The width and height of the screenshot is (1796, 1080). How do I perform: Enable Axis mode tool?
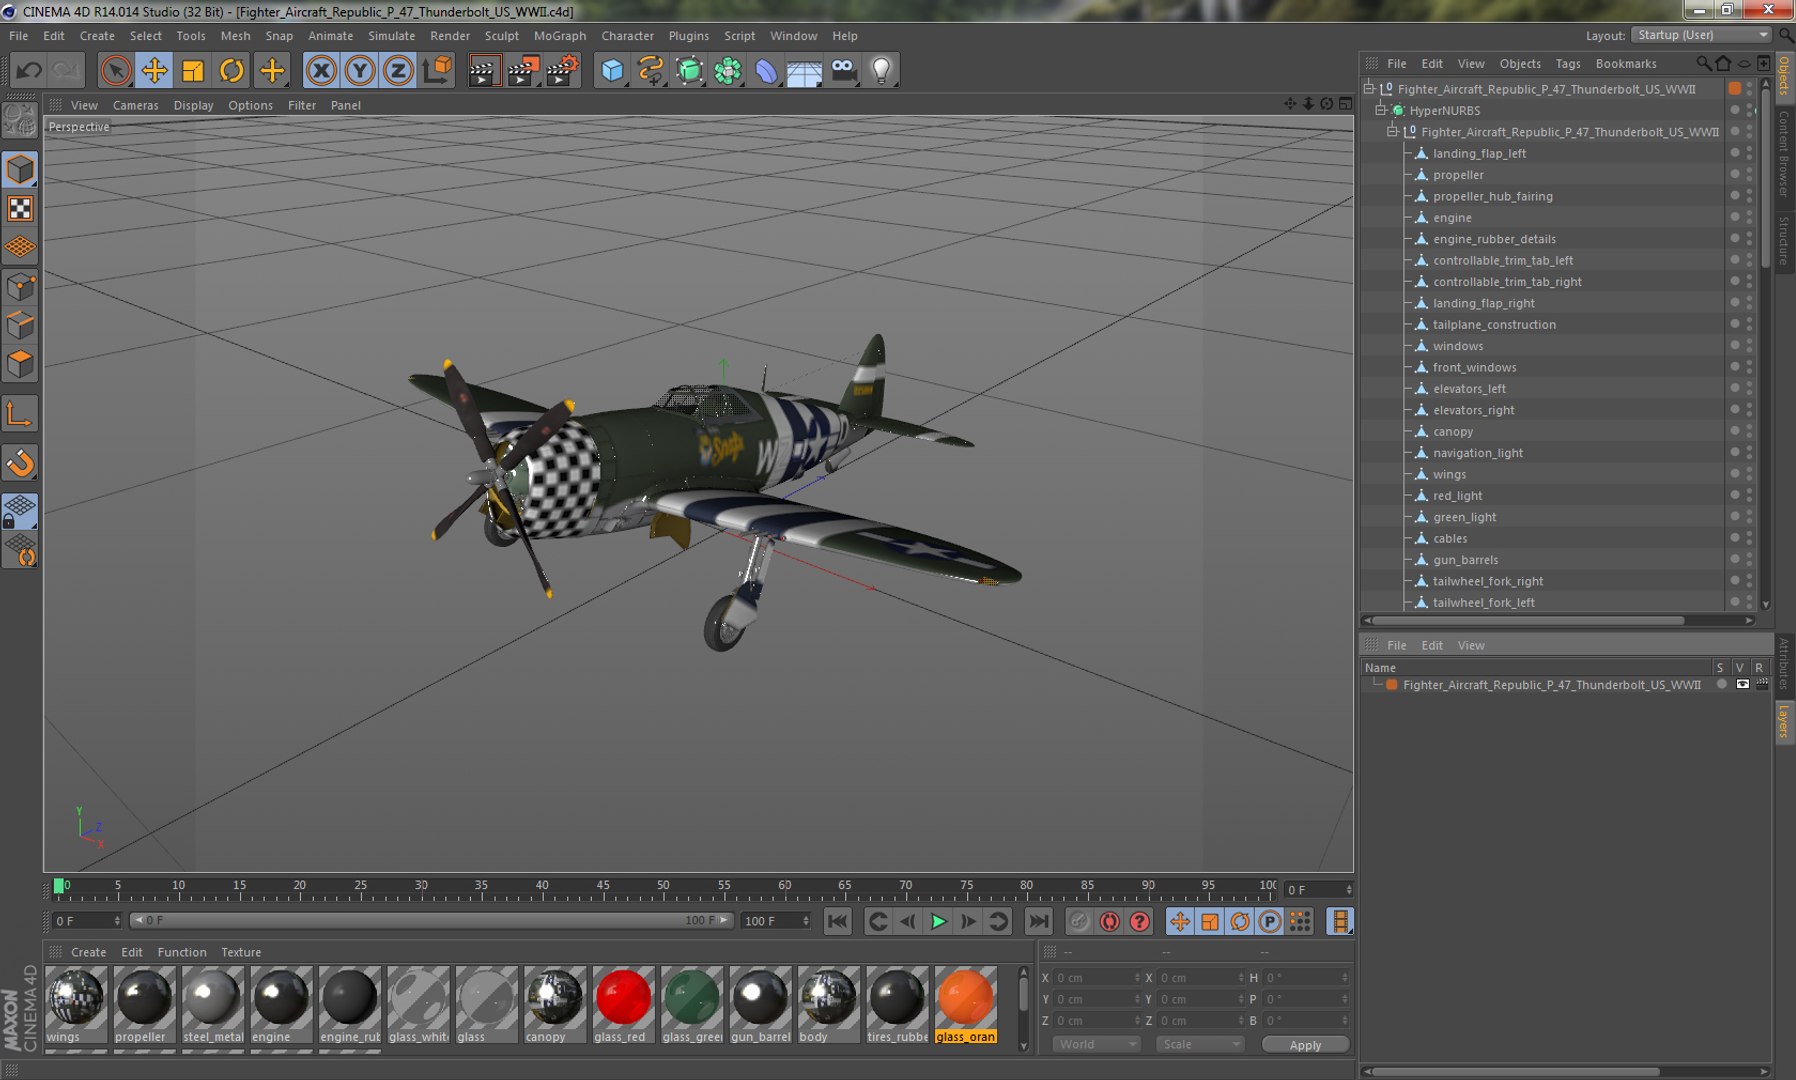tap(20, 413)
